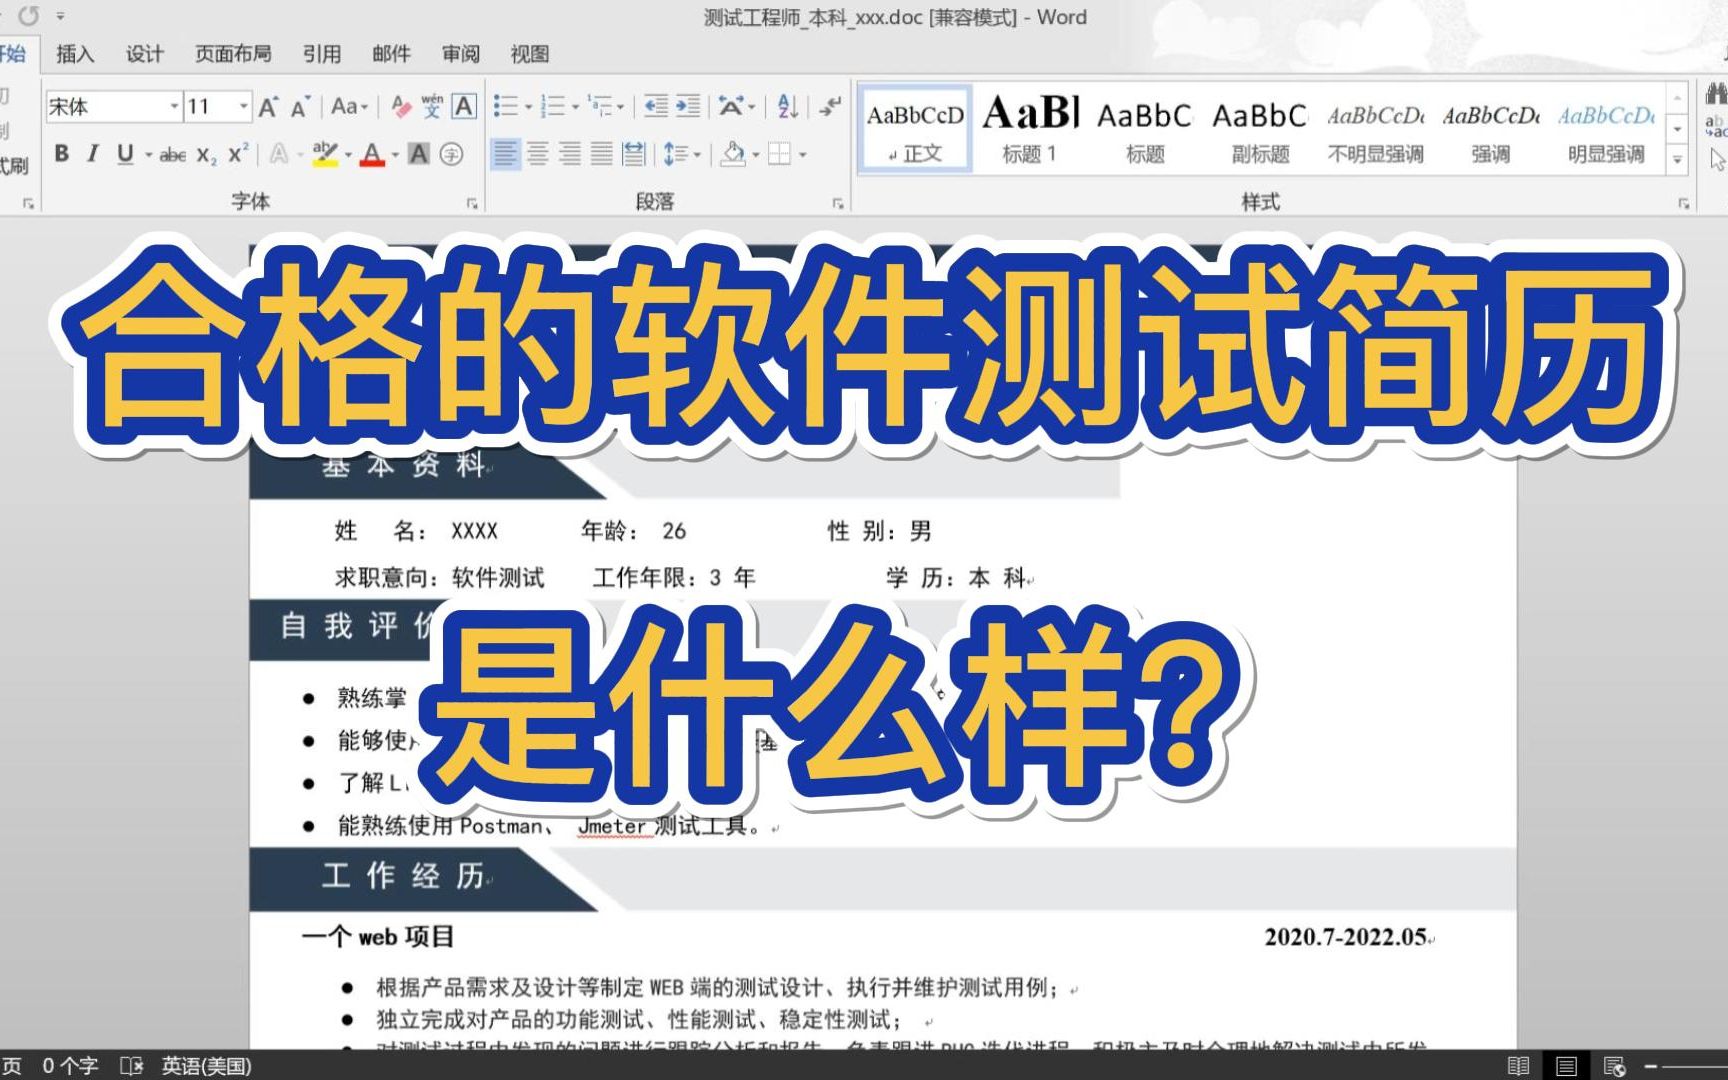Toggle subscript formatting
Viewport: 1728px width, 1080px height.
(206, 154)
